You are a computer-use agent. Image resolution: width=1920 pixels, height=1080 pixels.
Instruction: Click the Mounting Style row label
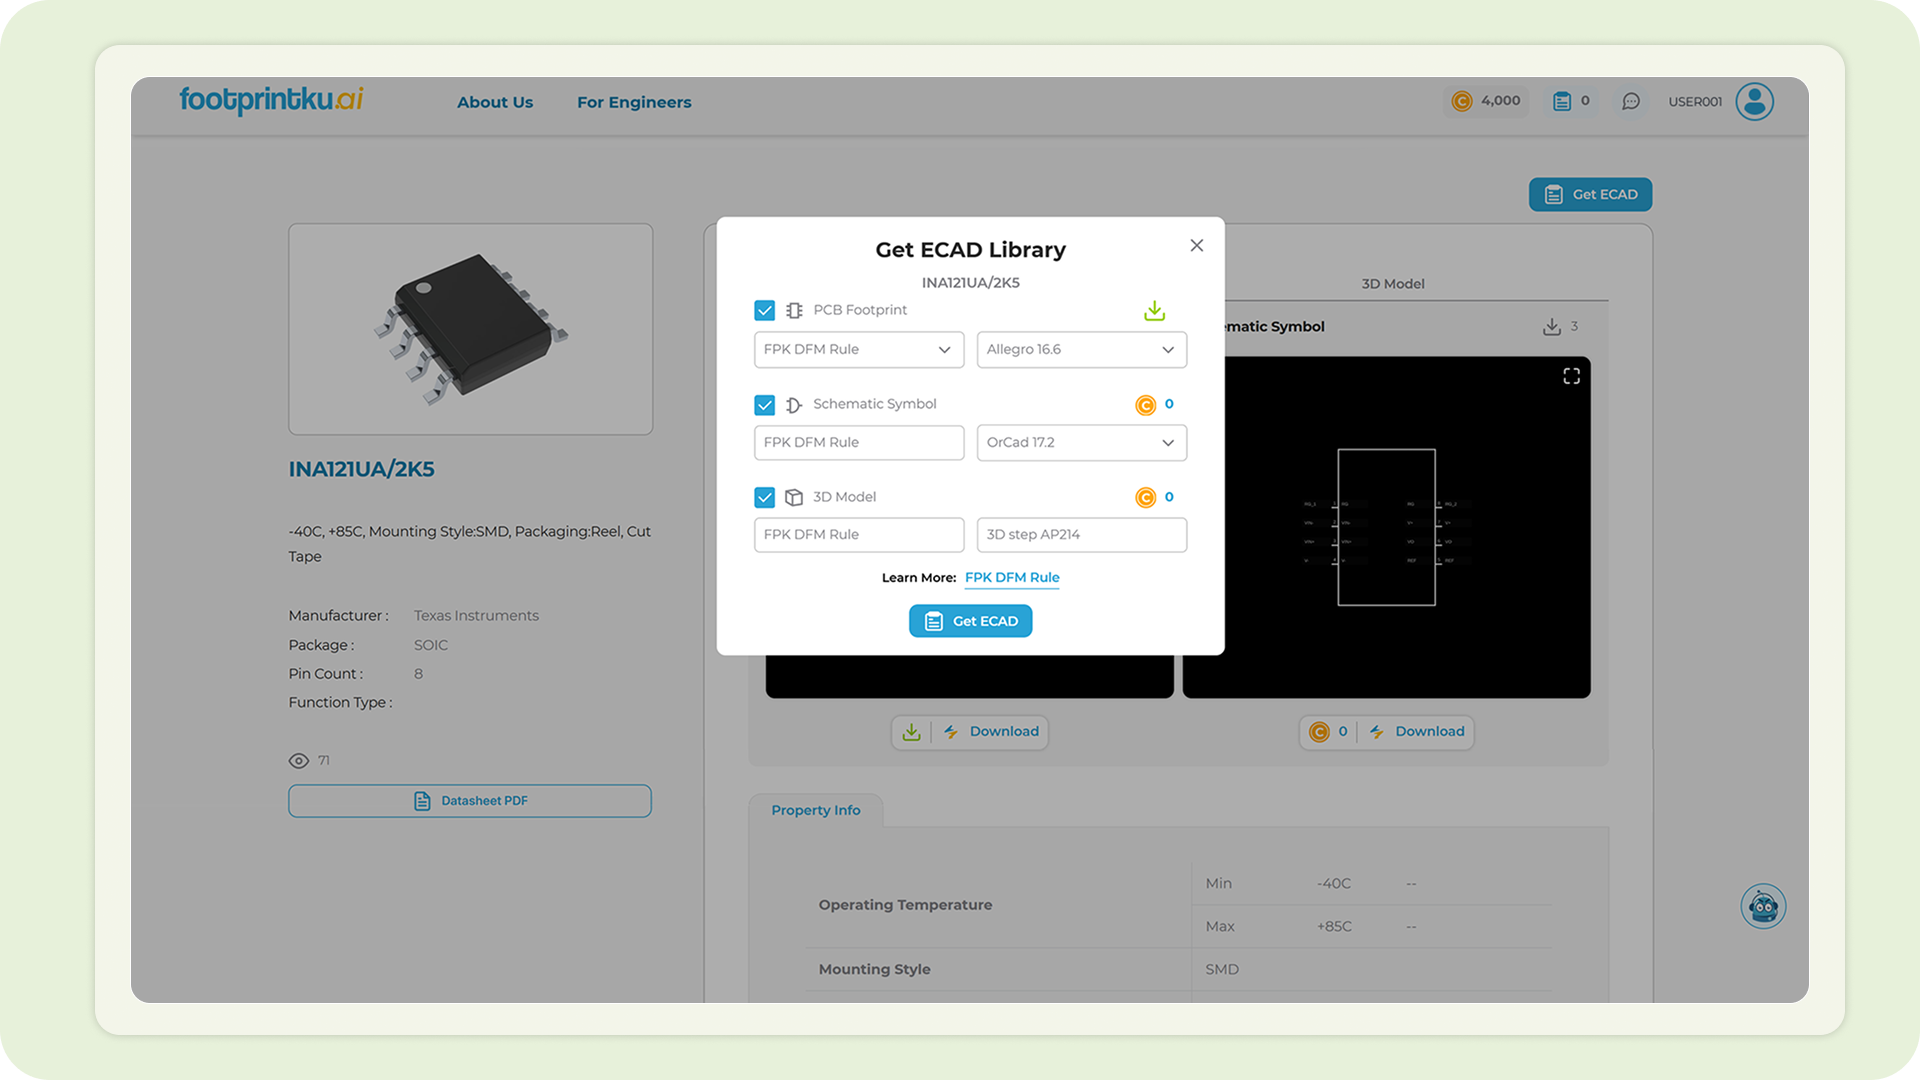pyautogui.click(x=875, y=969)
